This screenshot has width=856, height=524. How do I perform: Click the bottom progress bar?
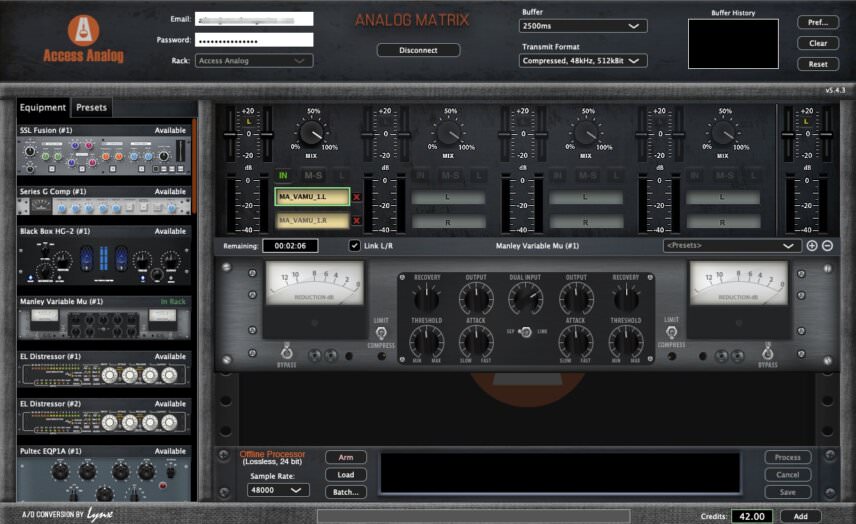(473, 516)
